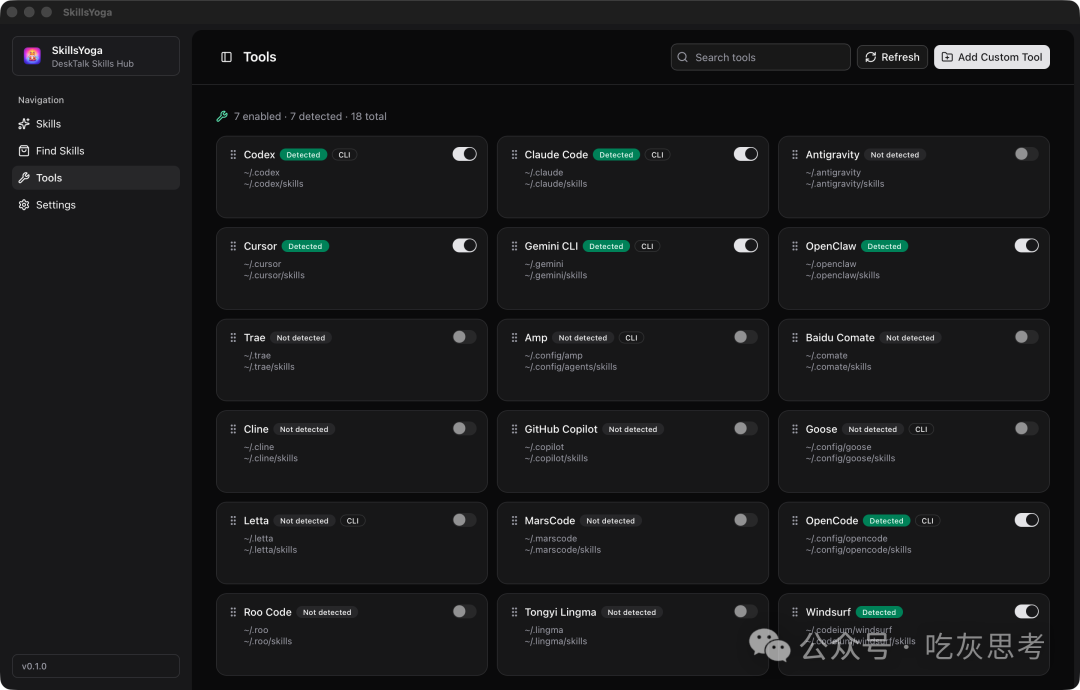Click the Refresh button
This screenshot has width=1080, height=690.
click(892, 57)
